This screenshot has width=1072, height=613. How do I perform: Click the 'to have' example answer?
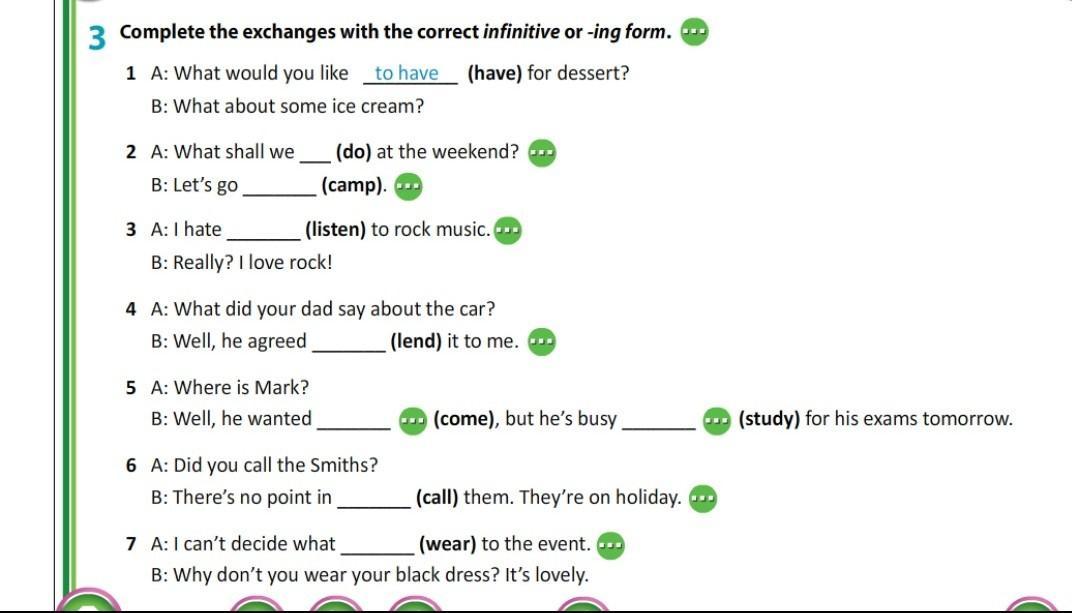click(407, 73)
